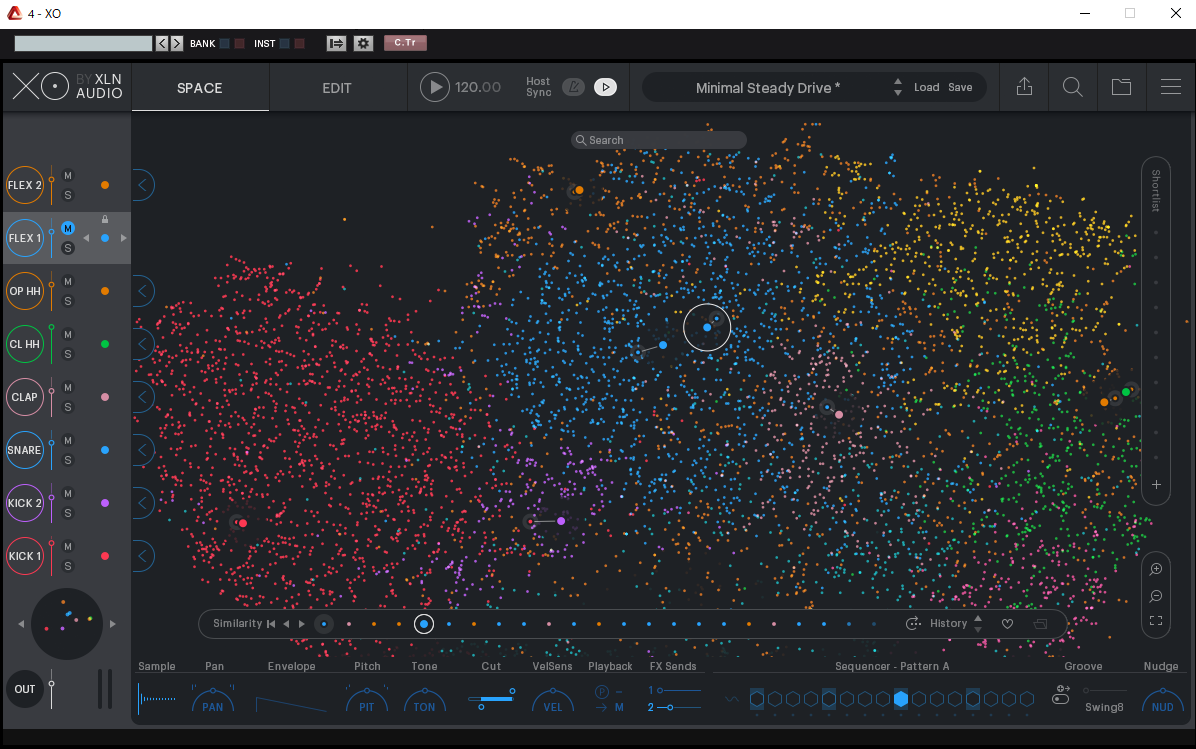The height and width of the screenshot is (749, 1196).
Task: Click the tempo value 120.00
Action: click(477, 87)
